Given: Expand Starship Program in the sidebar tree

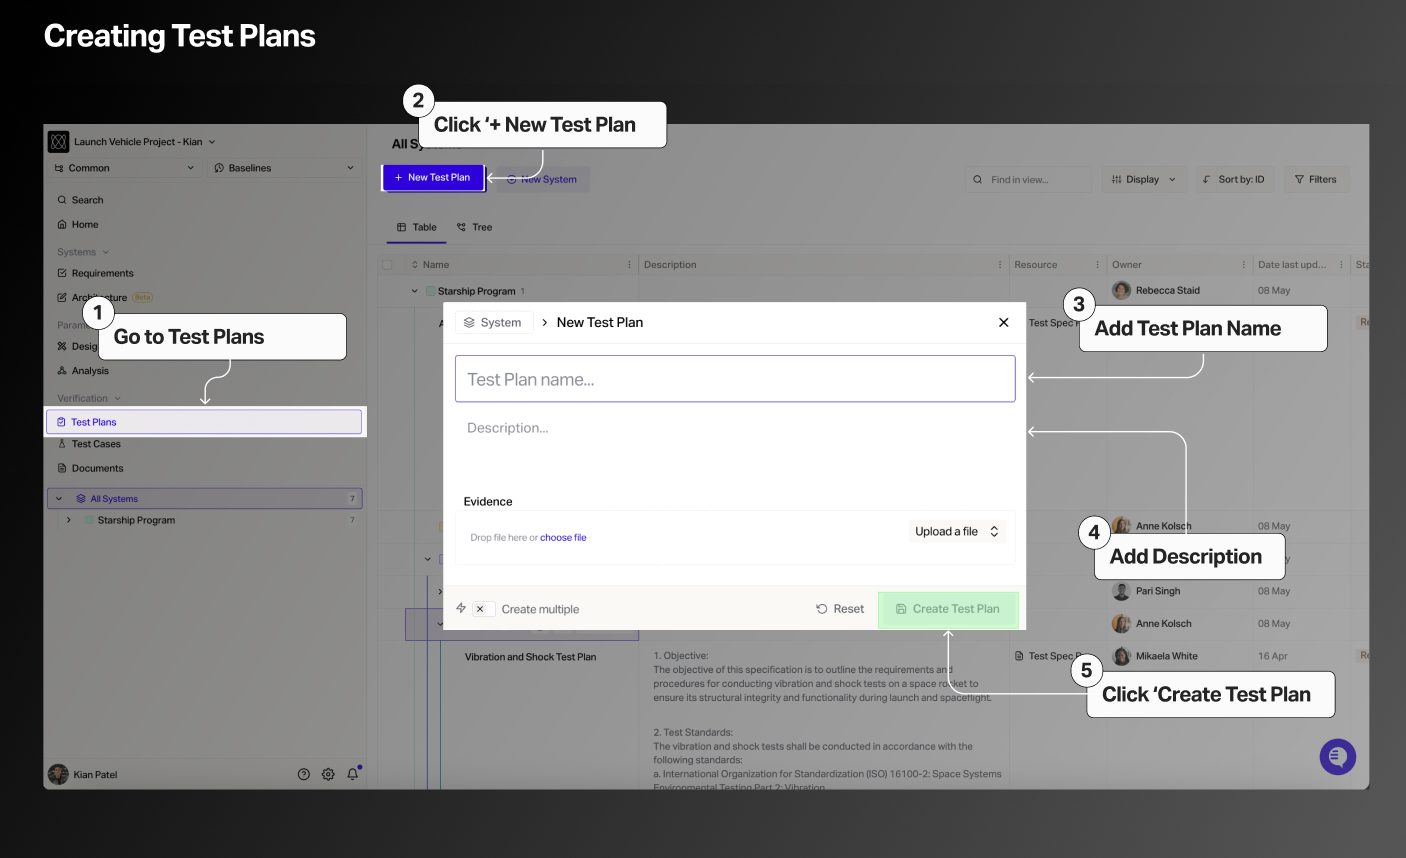Looking at the screenshot, I should (x=68, y=520).
